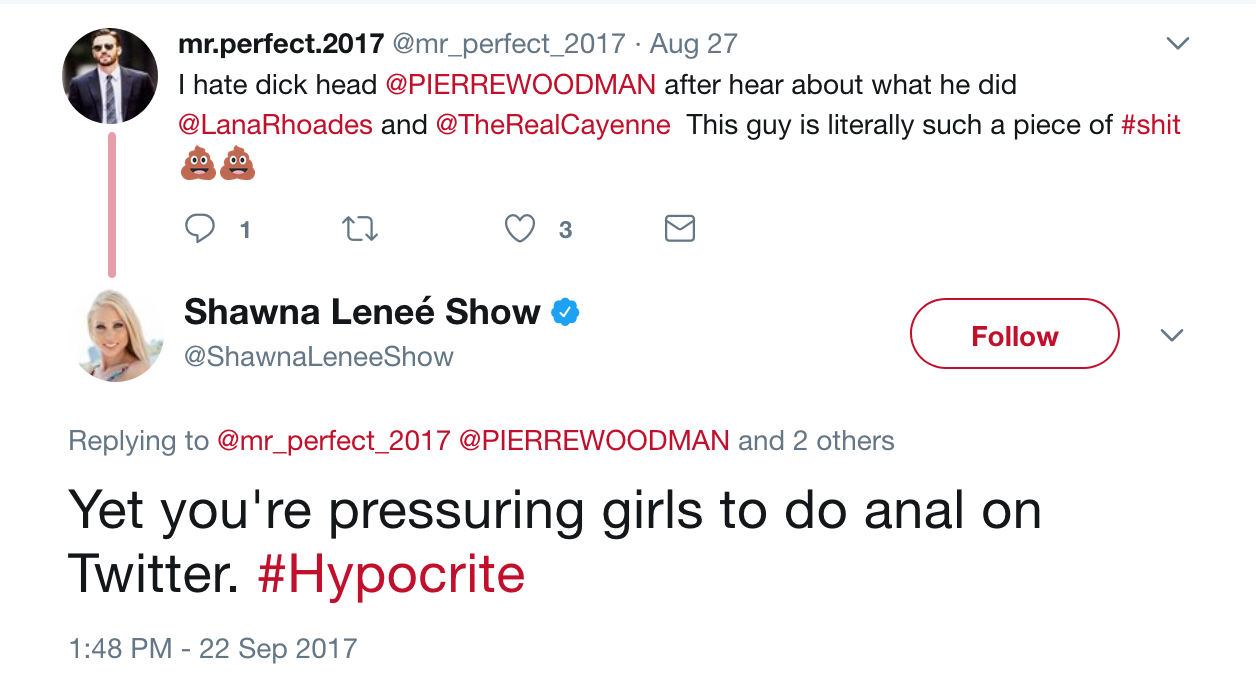Click the direct message envelope icon
This screenshot has width=1256, height=676.
point(680,229)
